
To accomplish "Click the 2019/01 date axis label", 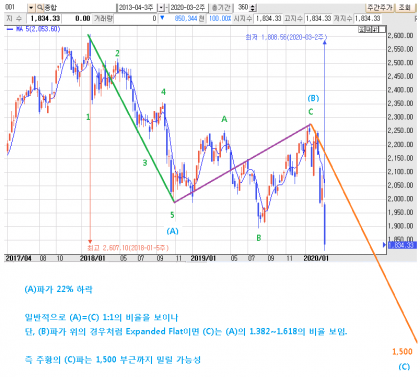I will (x=203, y=258).
